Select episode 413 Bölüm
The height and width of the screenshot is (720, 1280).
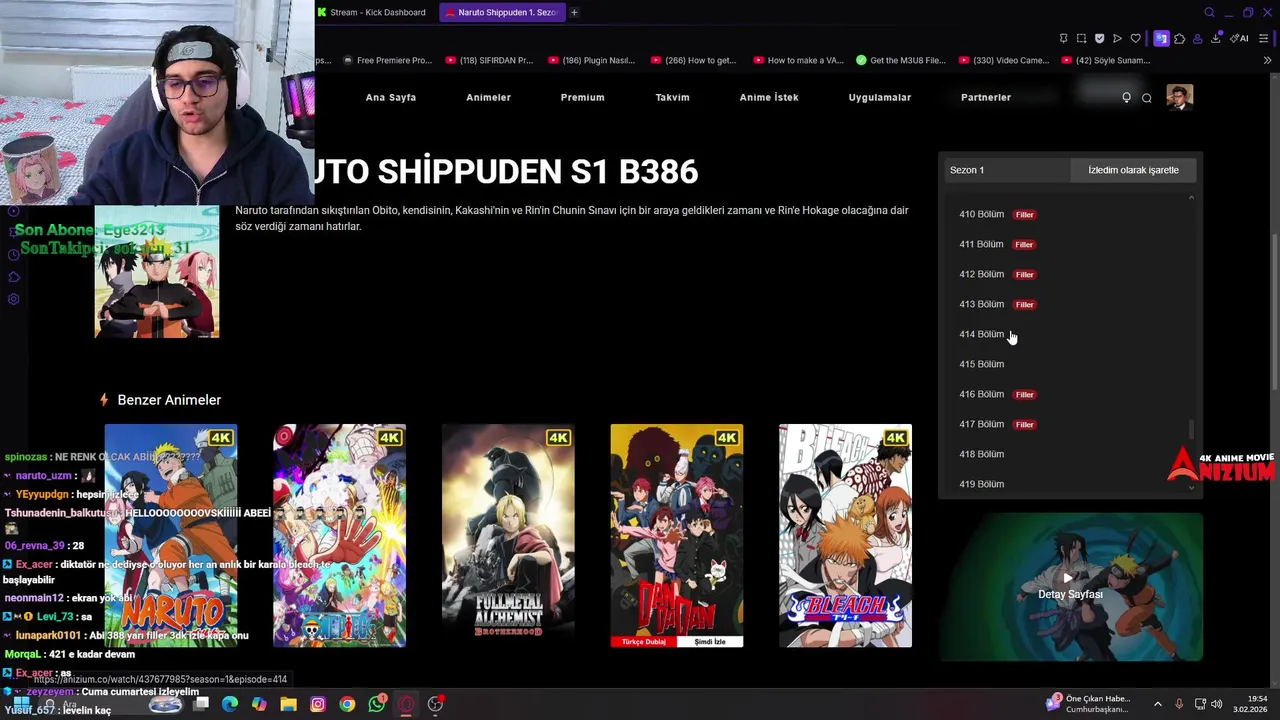981,304
